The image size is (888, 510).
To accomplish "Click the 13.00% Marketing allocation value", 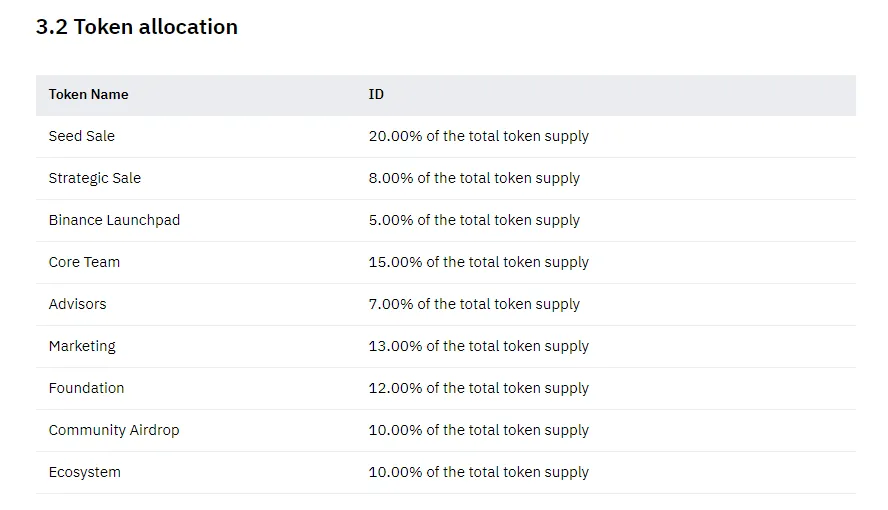I will (x=479, y=346).
